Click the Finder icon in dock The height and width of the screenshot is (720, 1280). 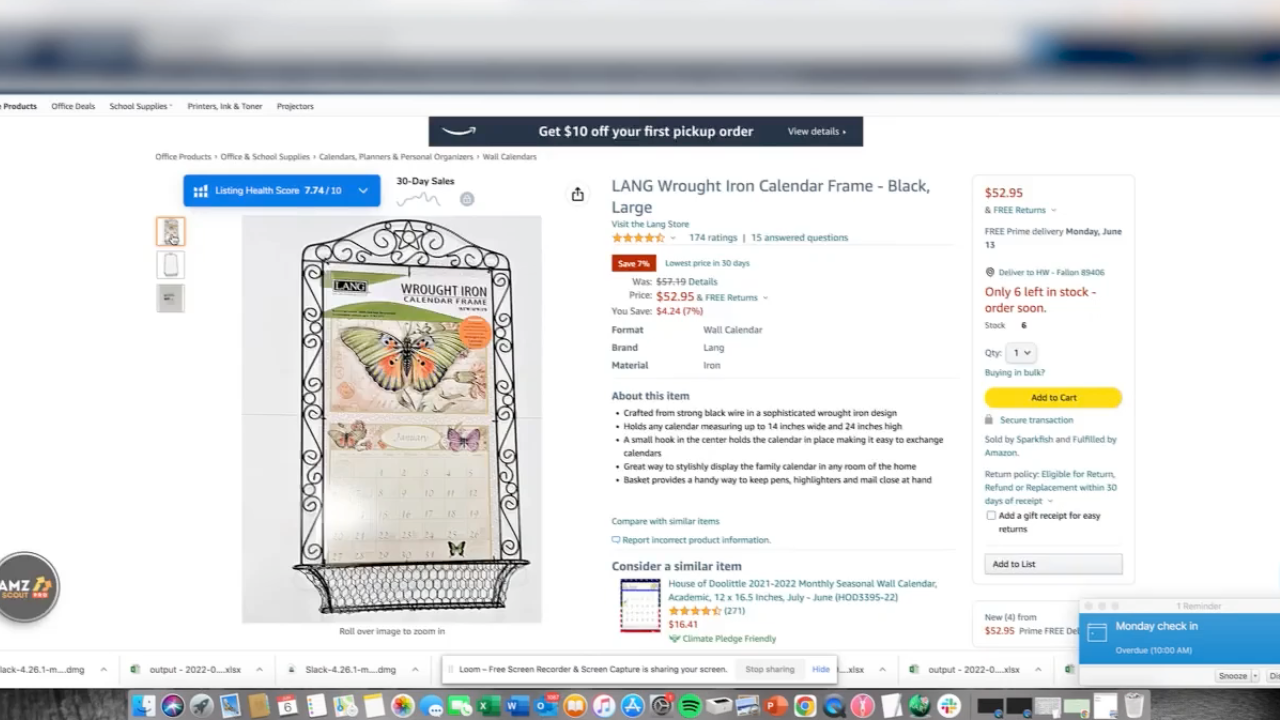tap(144, 706)
